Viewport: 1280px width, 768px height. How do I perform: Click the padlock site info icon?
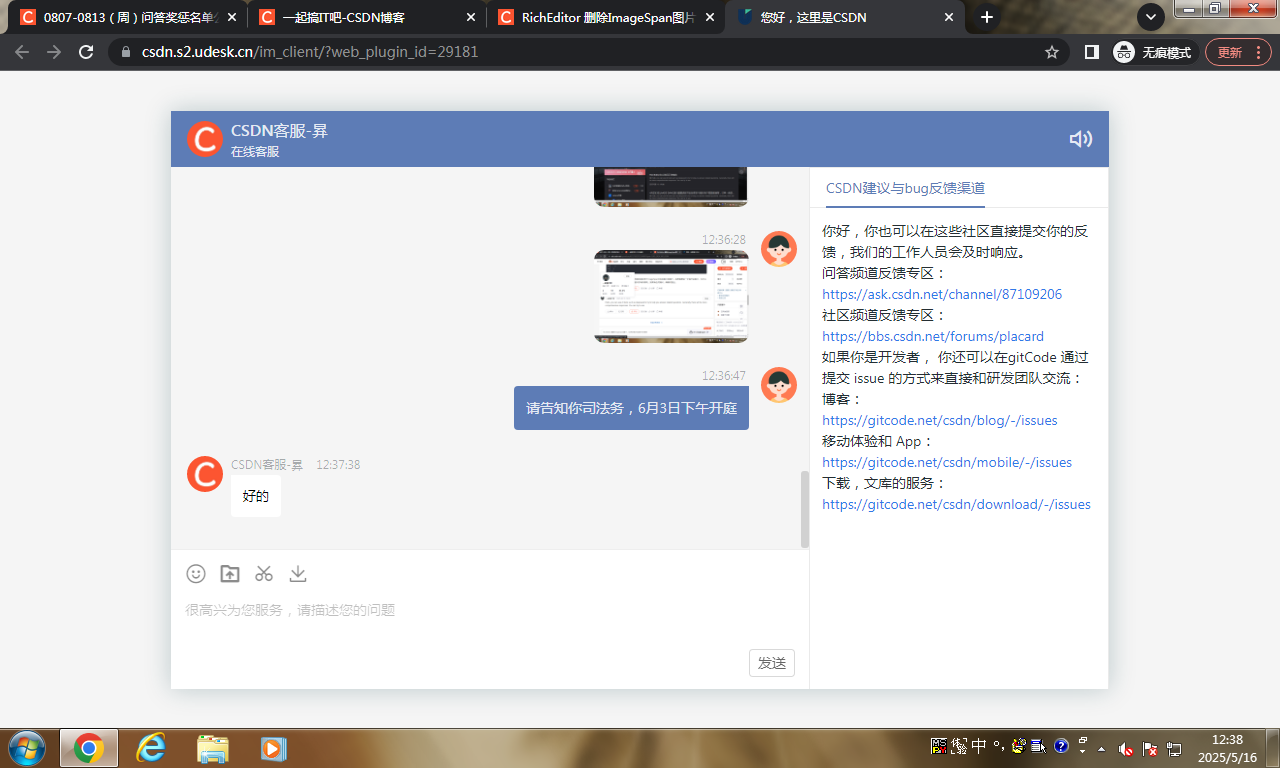(x=125, y=52)
